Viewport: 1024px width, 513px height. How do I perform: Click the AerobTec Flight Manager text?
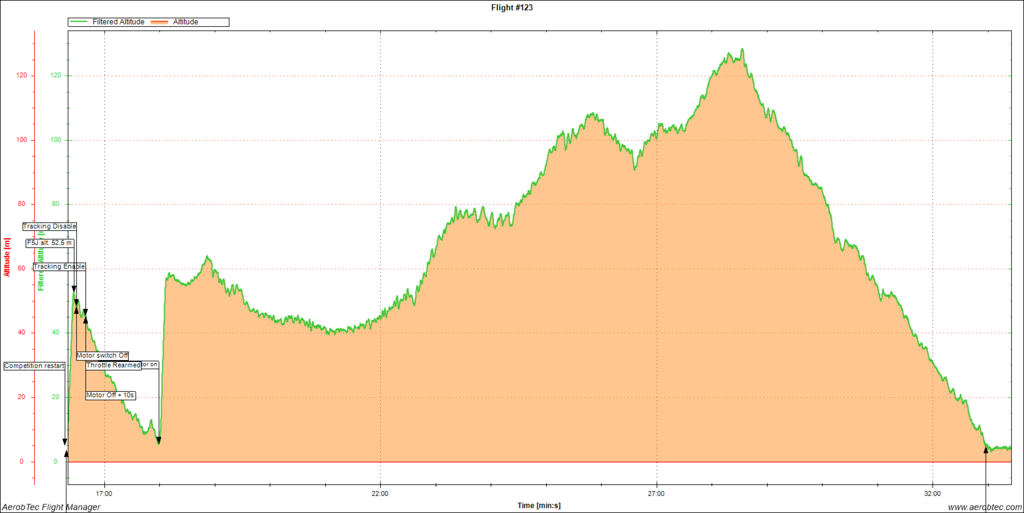(50, 507)
